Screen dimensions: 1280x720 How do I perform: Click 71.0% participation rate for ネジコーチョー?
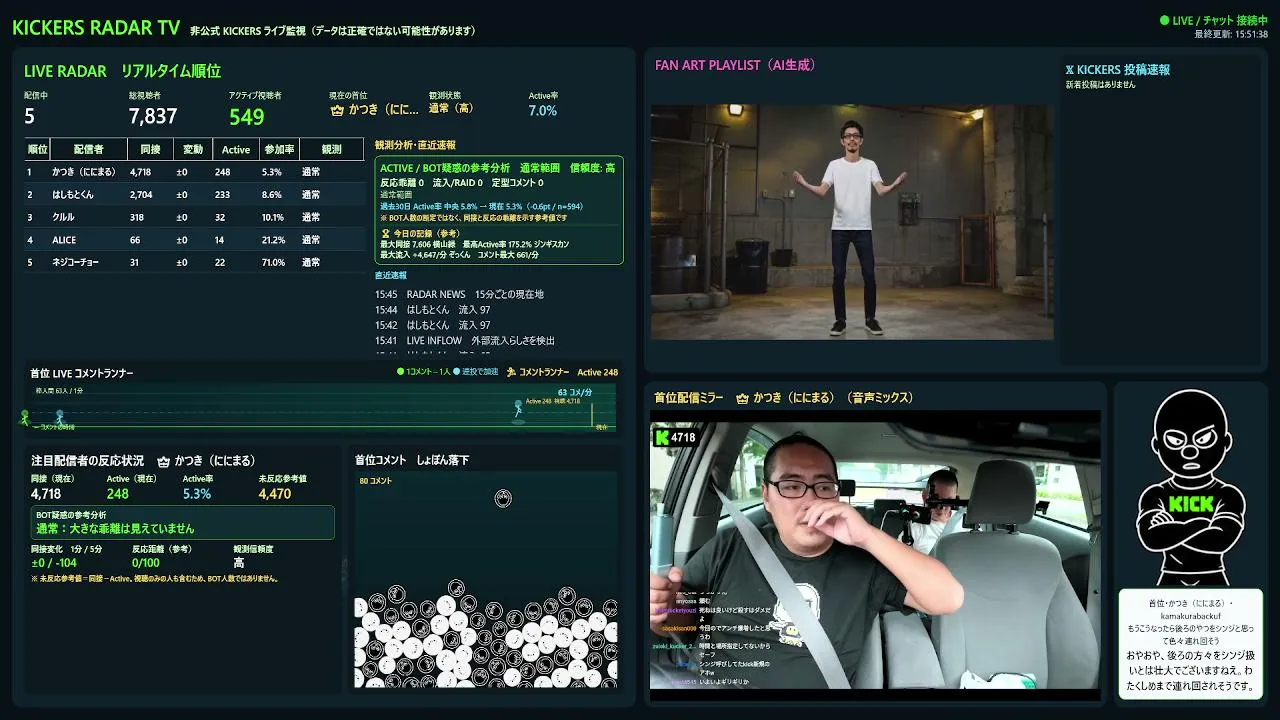point(273,262)
